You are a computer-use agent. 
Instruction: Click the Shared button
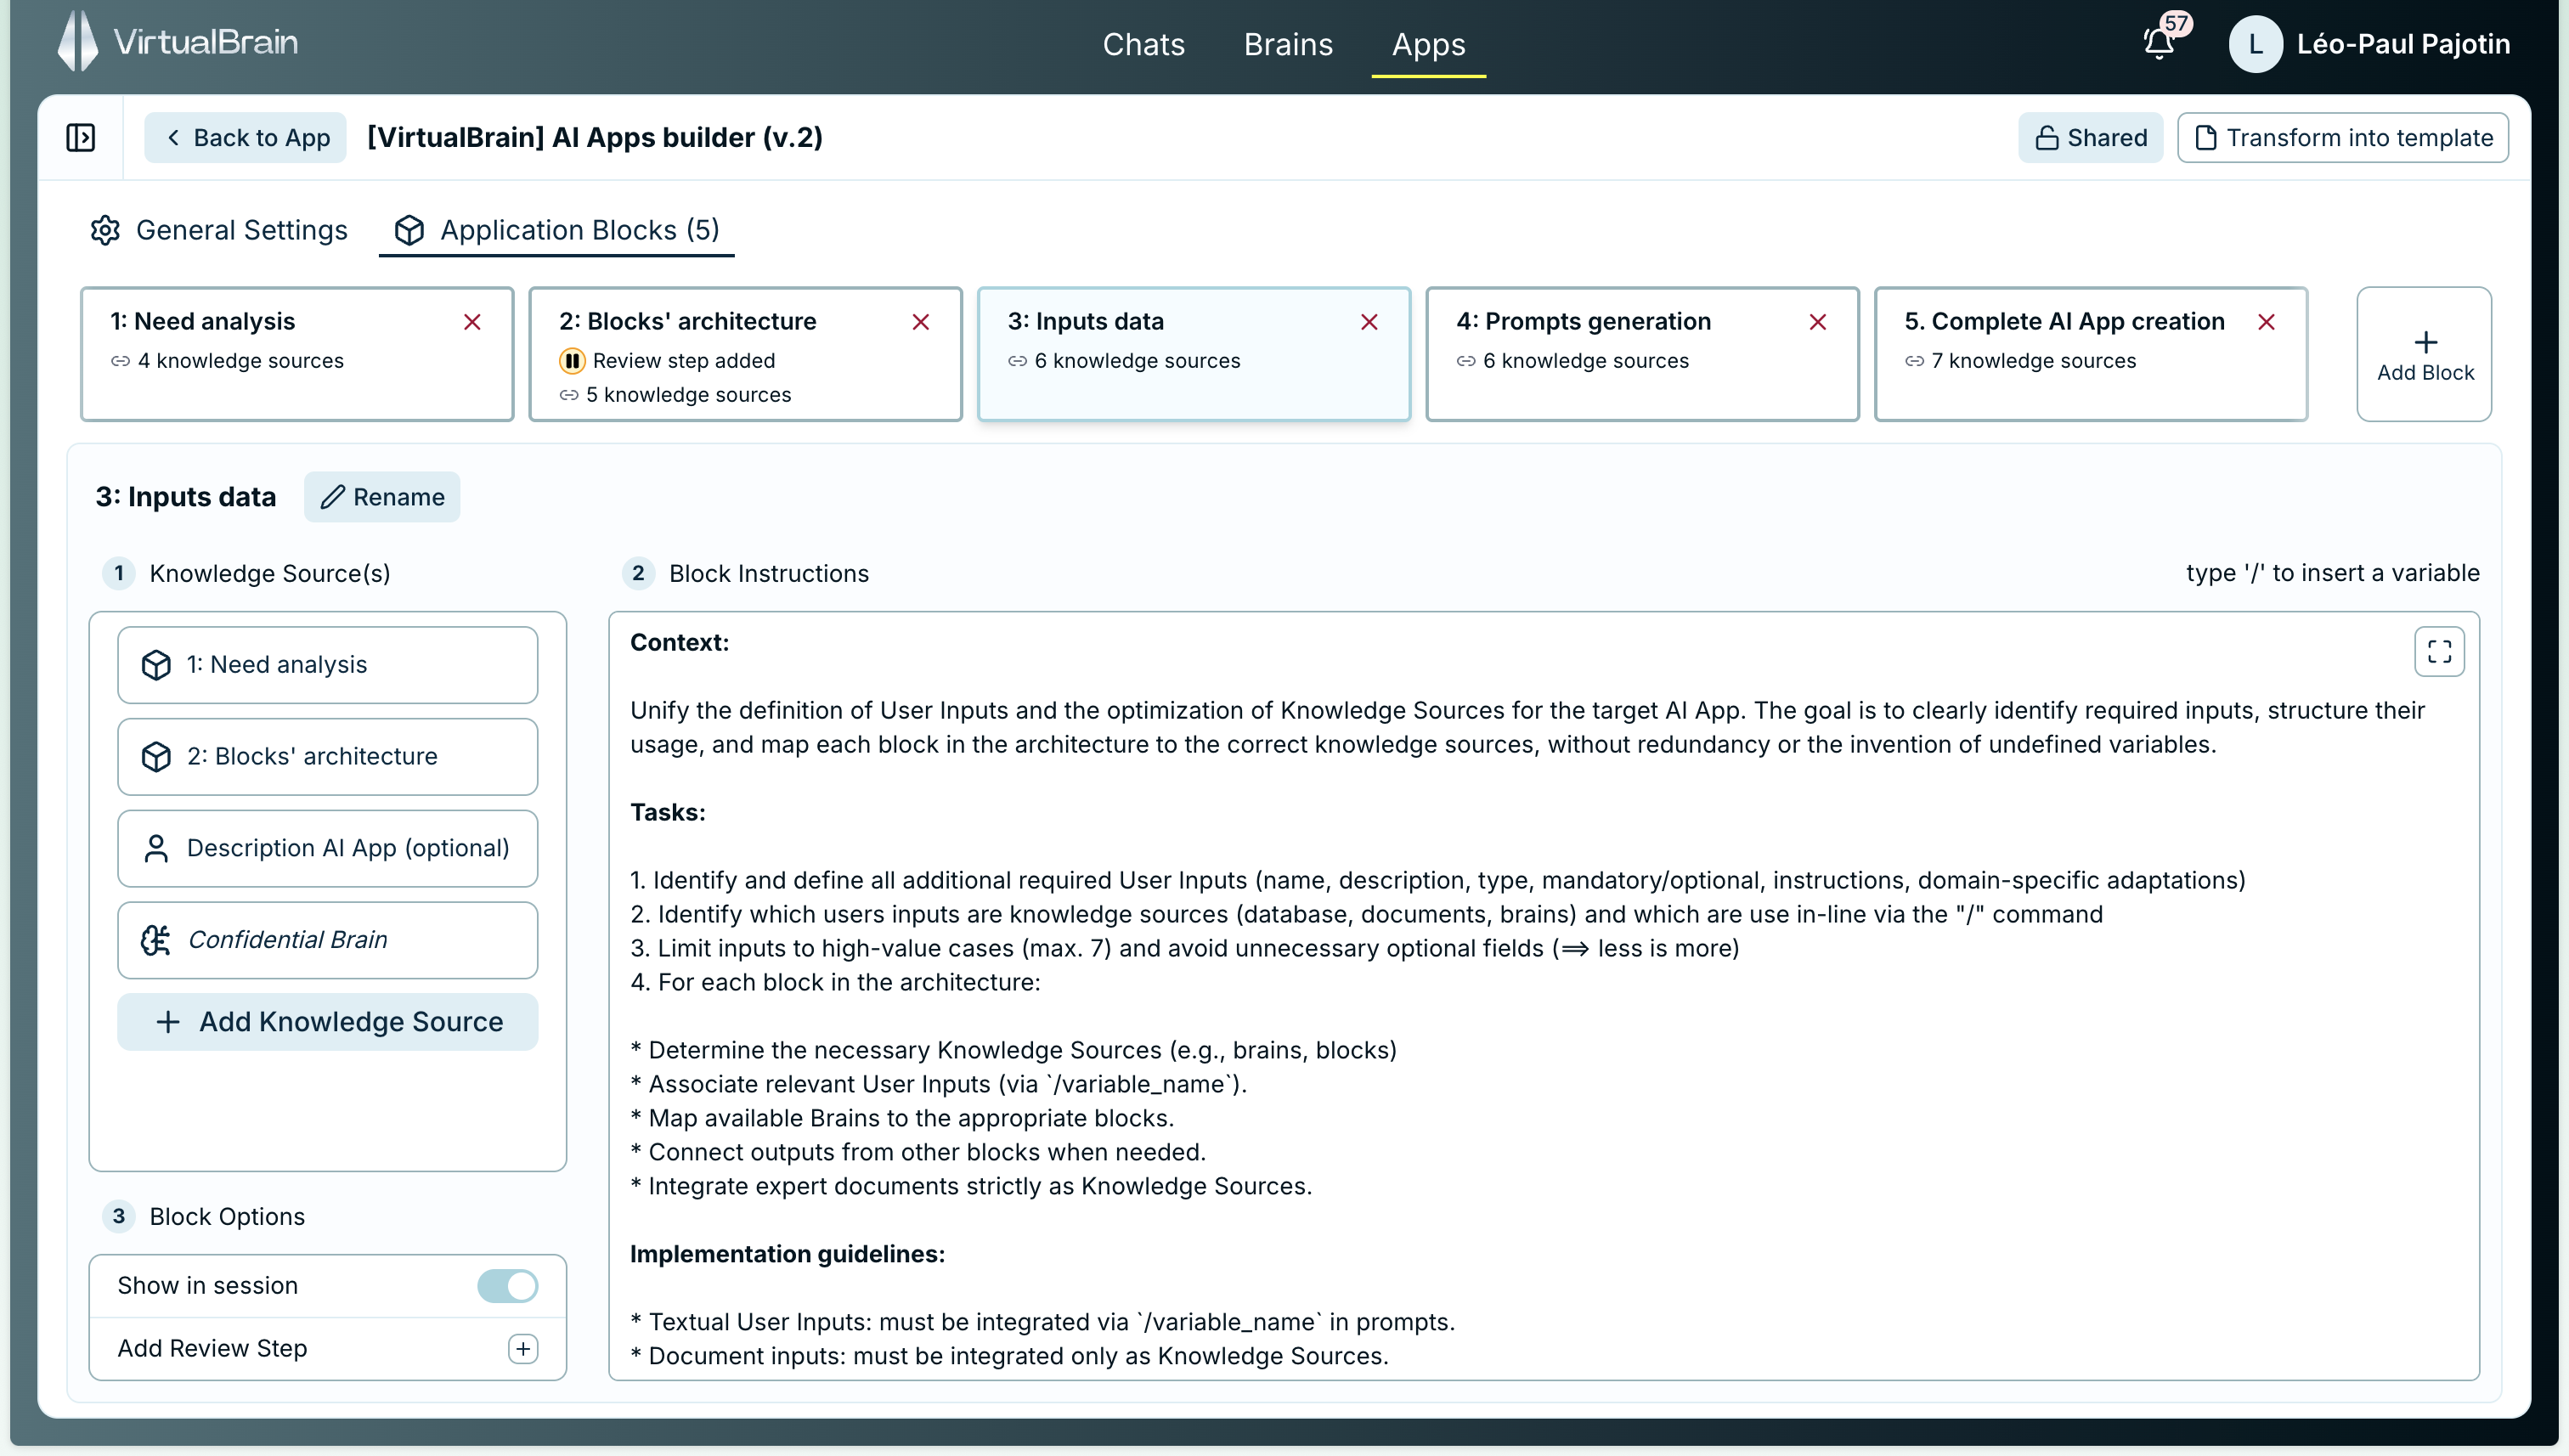(x=2090, y=138)
